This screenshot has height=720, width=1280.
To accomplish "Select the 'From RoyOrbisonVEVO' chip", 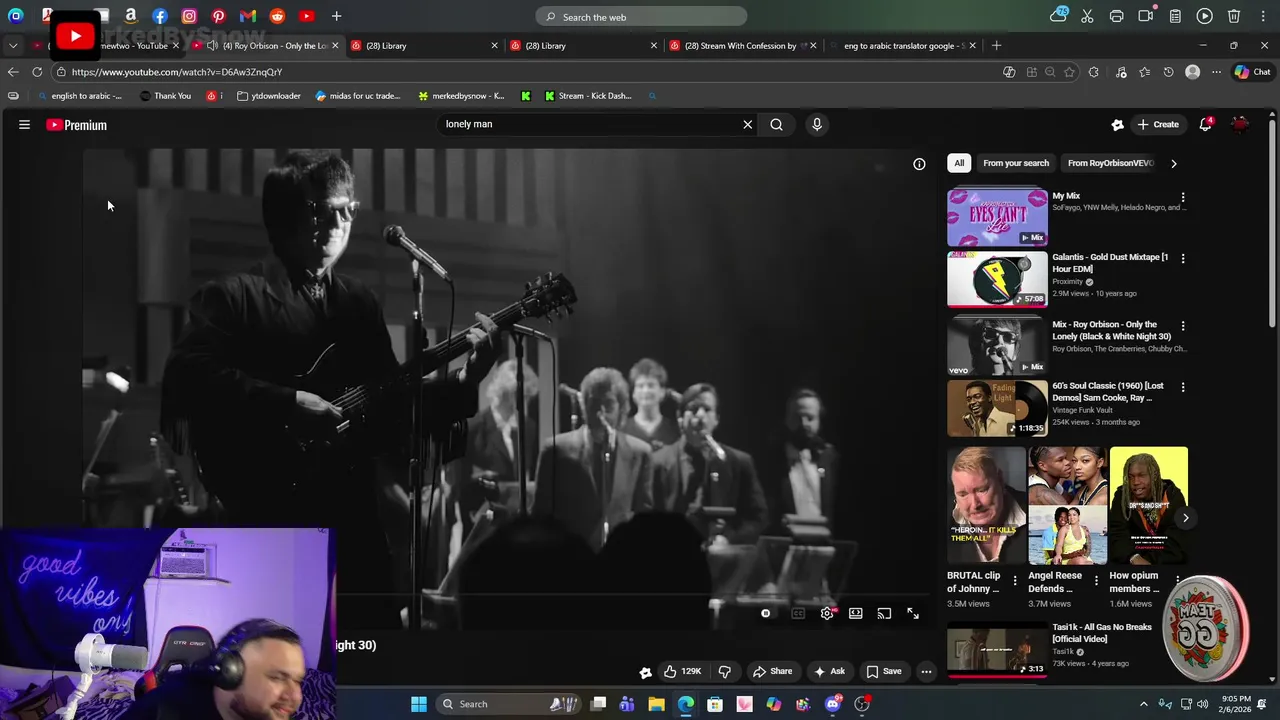I will (x=1110, y=163).
